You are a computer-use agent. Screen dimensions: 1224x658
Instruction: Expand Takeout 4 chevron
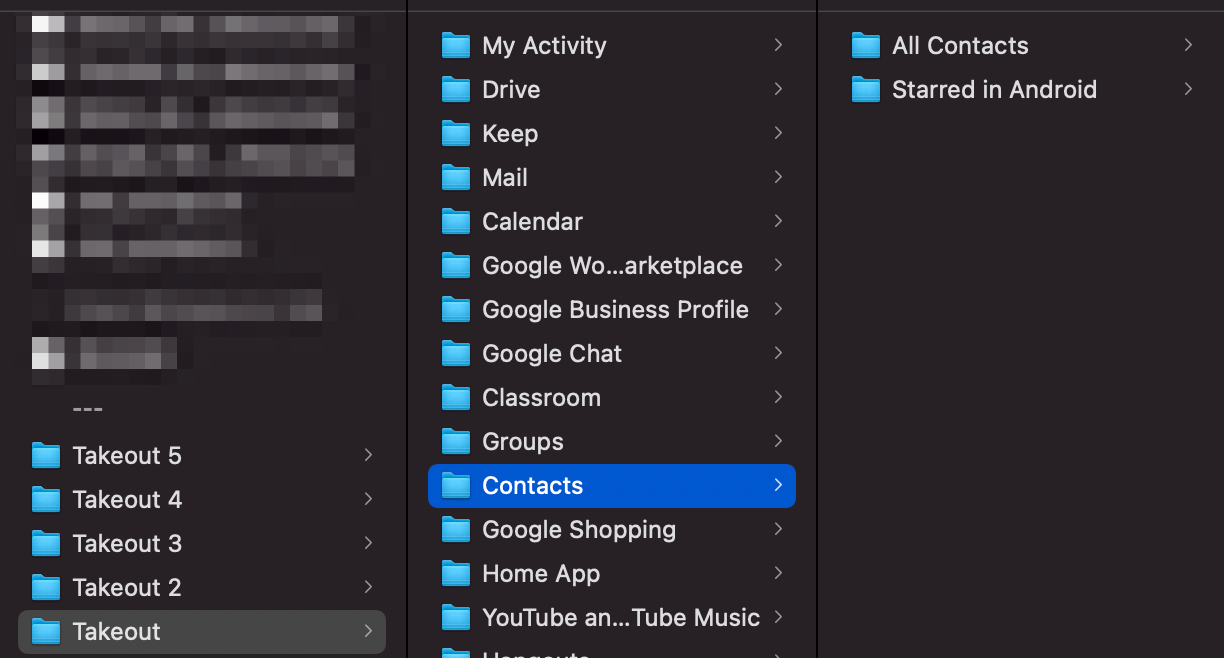(x=368, y=499)
